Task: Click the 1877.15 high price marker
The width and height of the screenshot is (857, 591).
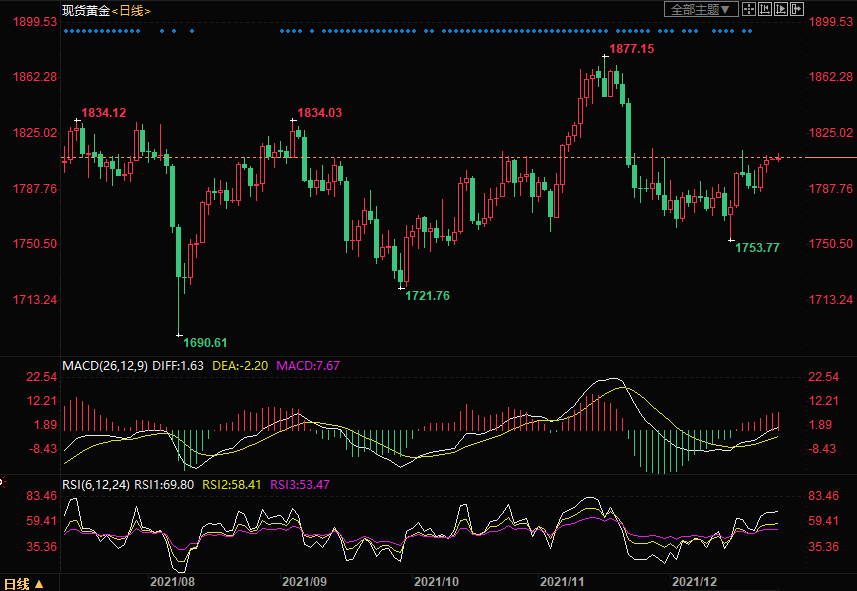Action: [632, 48]
